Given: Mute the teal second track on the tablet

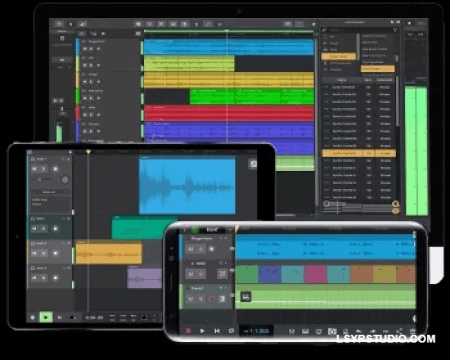Looking at the screenshot, I should tap(34, 229).
